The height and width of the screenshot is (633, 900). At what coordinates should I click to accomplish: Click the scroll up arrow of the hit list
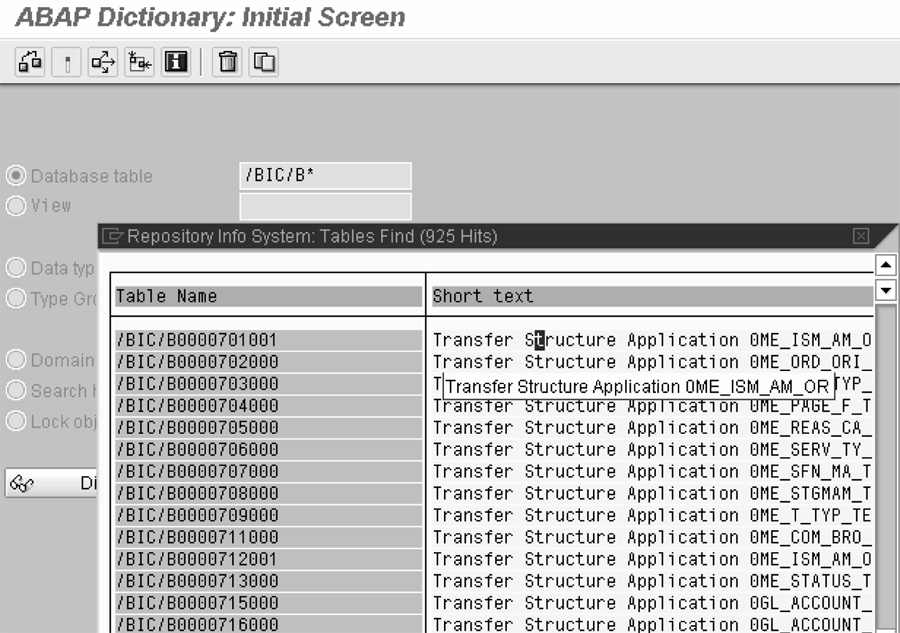pyautogui.click(x=886, y=265)
